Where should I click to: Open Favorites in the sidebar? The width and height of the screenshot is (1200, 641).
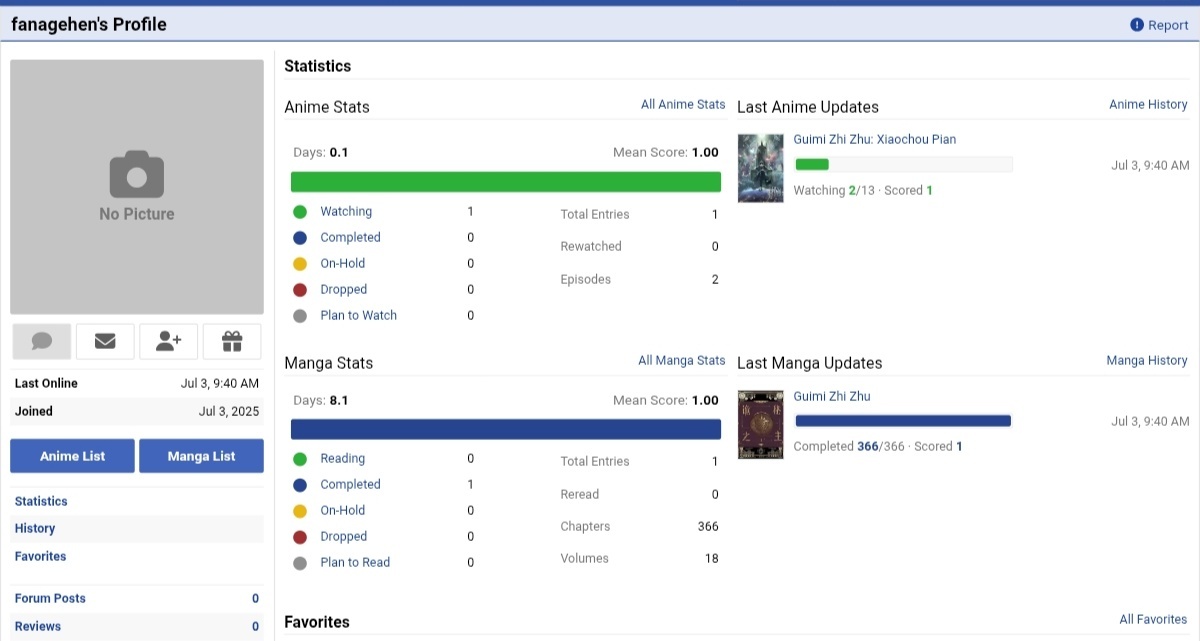coord(40,556)
